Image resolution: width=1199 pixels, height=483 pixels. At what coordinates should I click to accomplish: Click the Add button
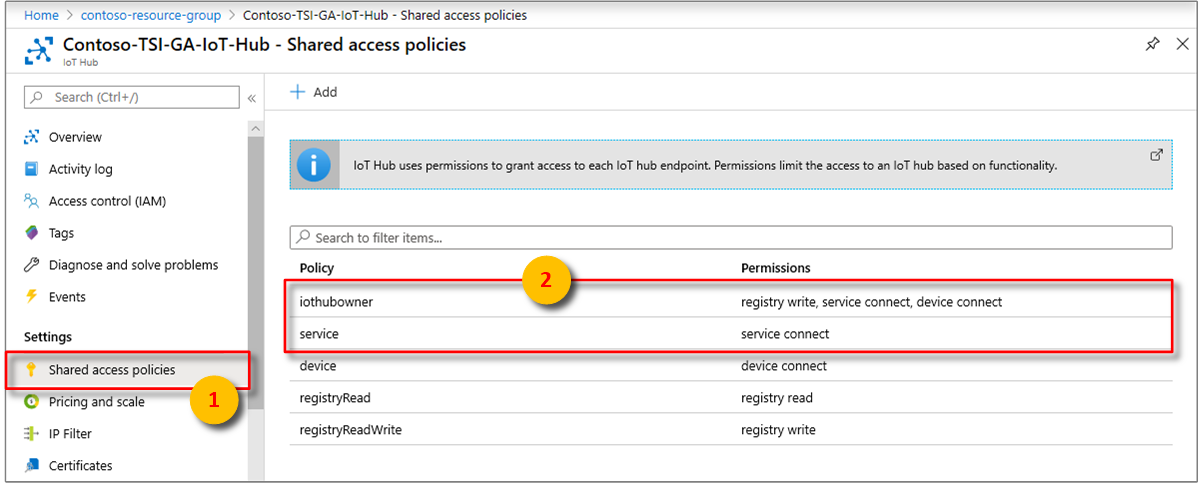pos(314,92)
